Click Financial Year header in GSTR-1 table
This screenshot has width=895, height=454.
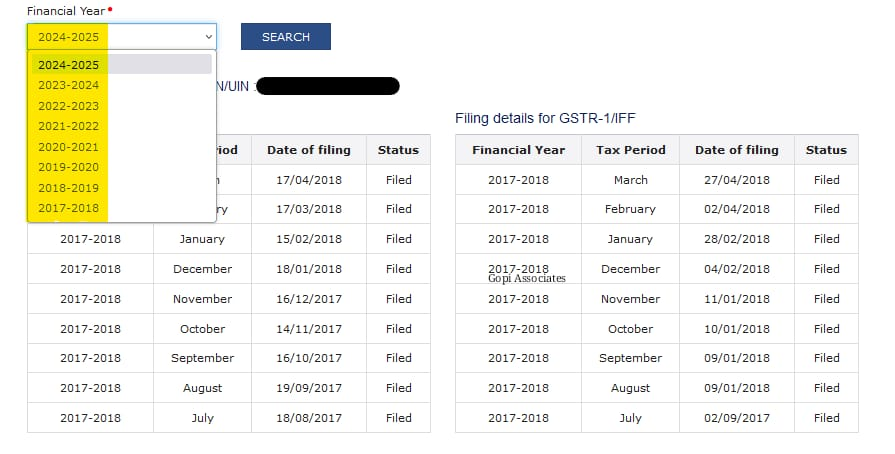coord(518,150)
